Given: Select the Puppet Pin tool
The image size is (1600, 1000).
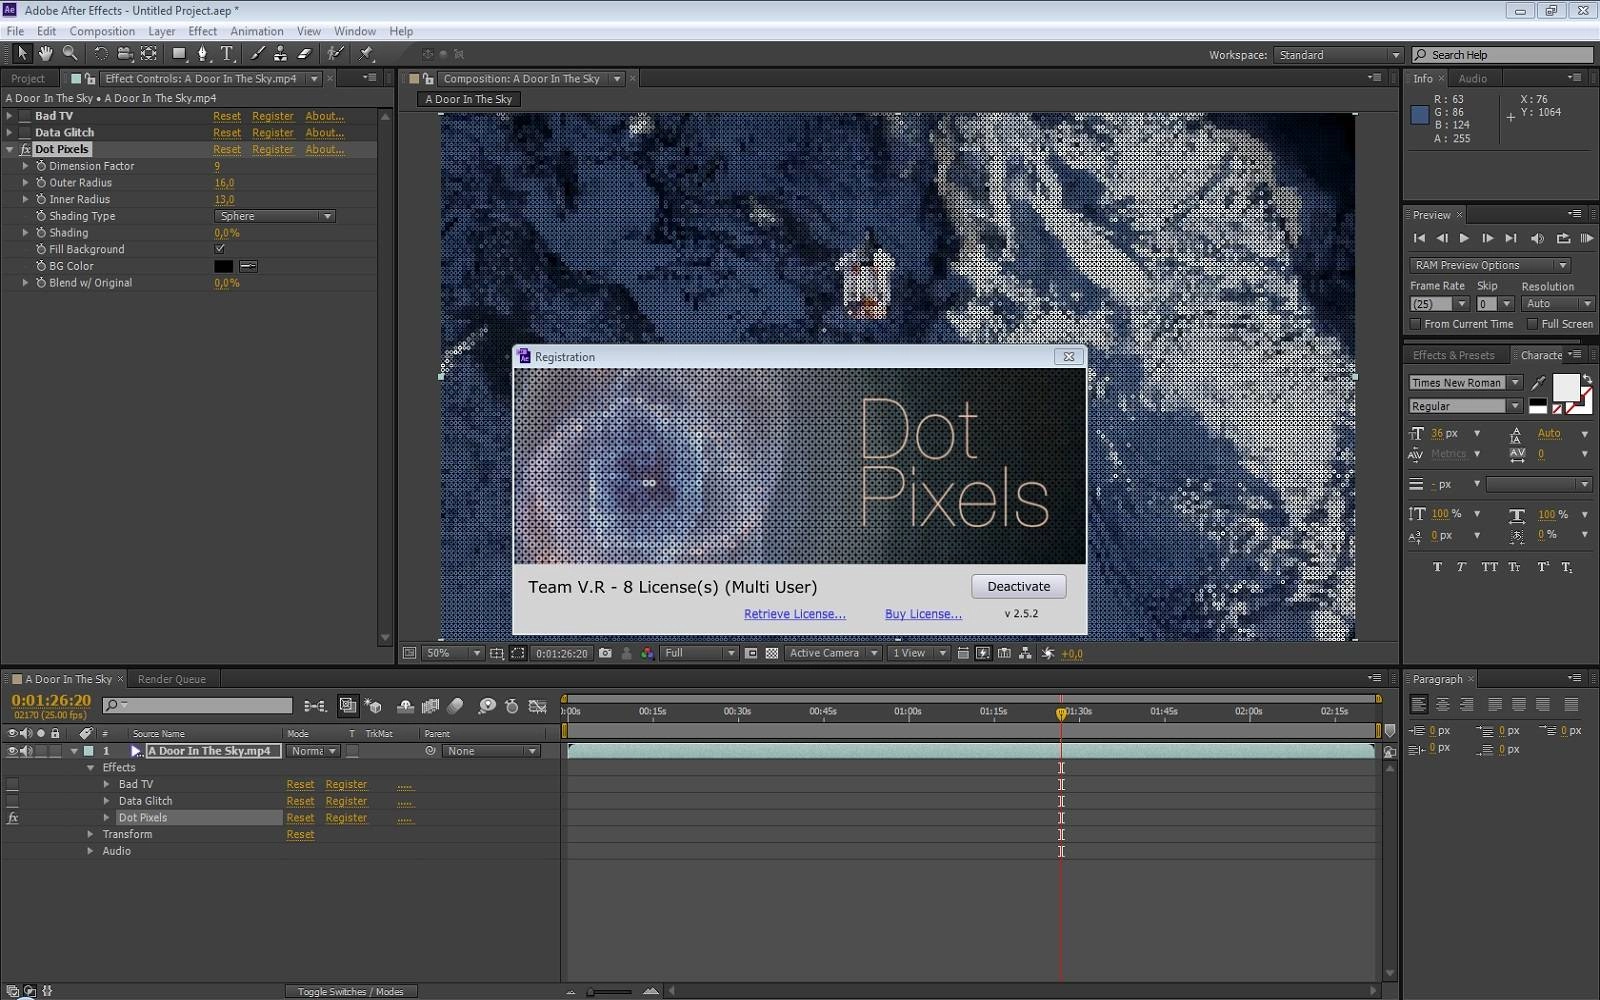Looking at the screenshot, I should (x=366, y=54).
